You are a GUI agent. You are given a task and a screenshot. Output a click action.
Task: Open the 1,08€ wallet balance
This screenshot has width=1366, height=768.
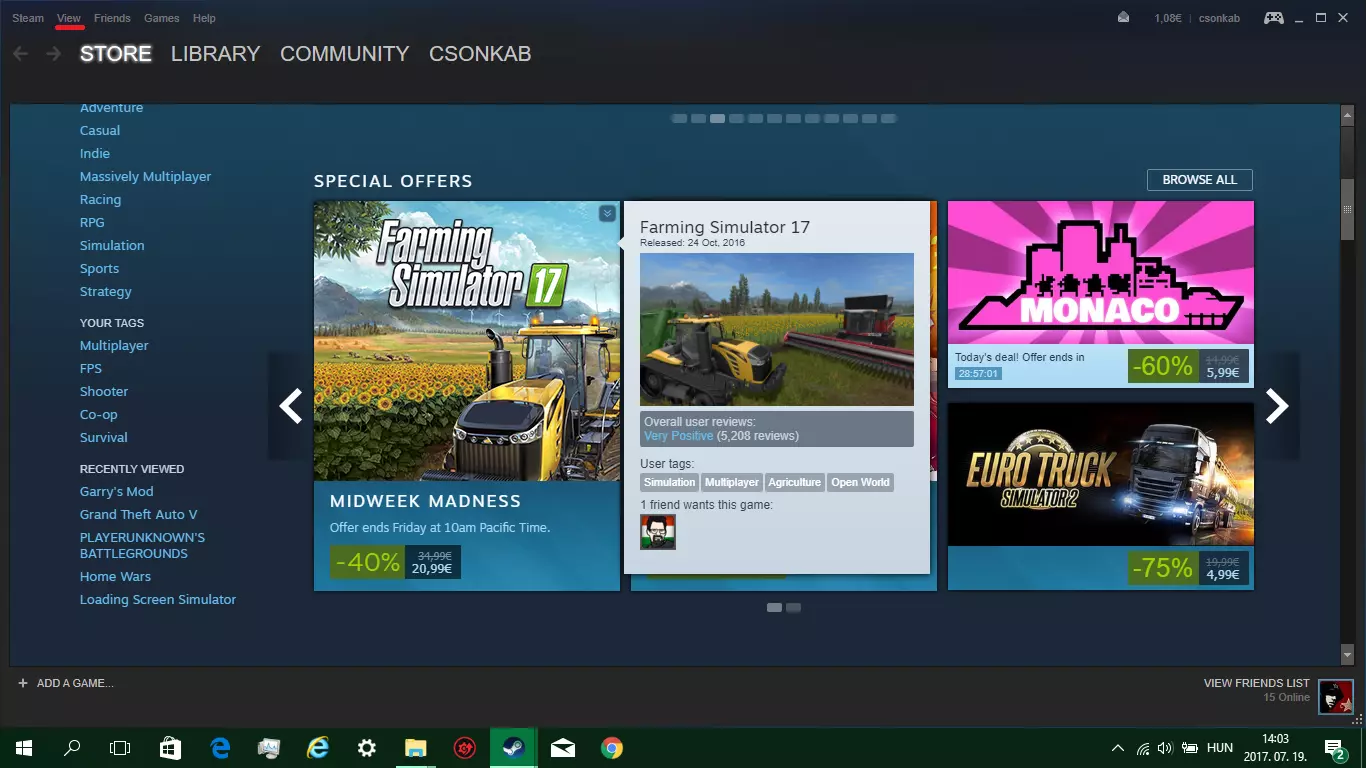pos(1167,18)
